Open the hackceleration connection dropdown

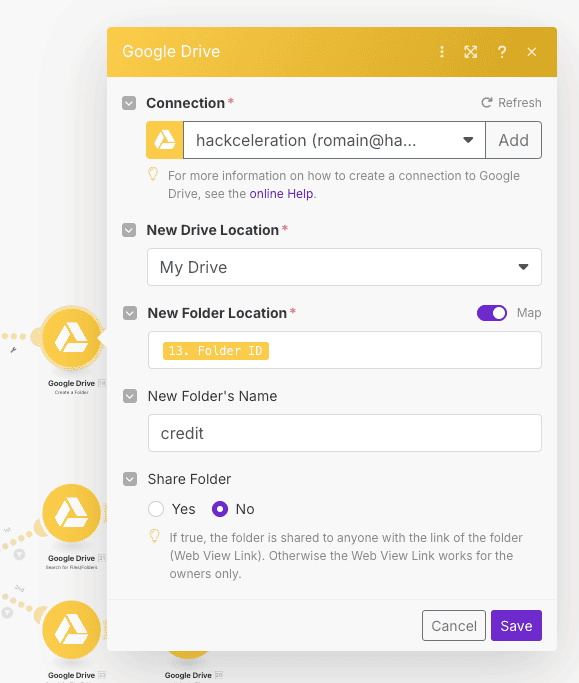coord(334,140)
